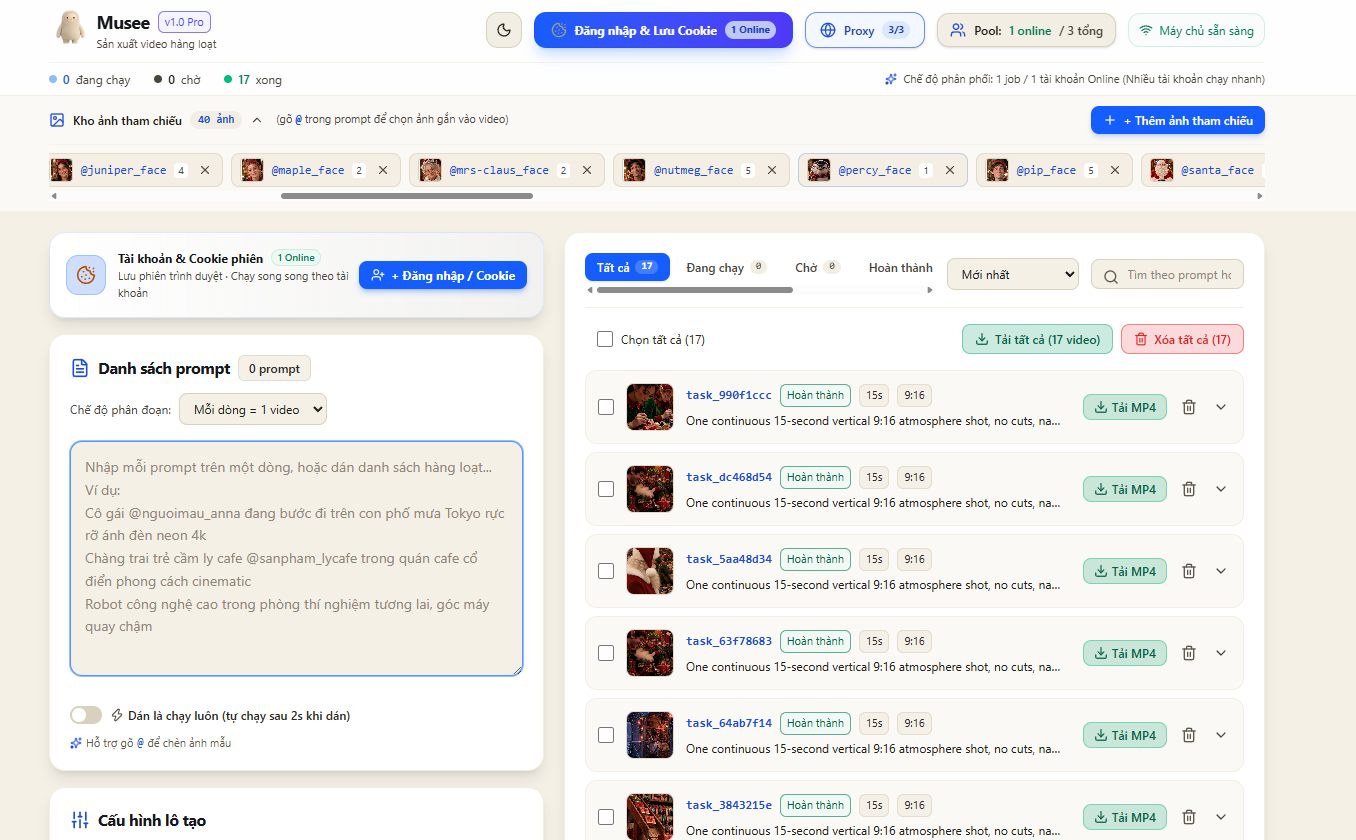Click the task filter tabs scrollbar

tap(695, 290)
